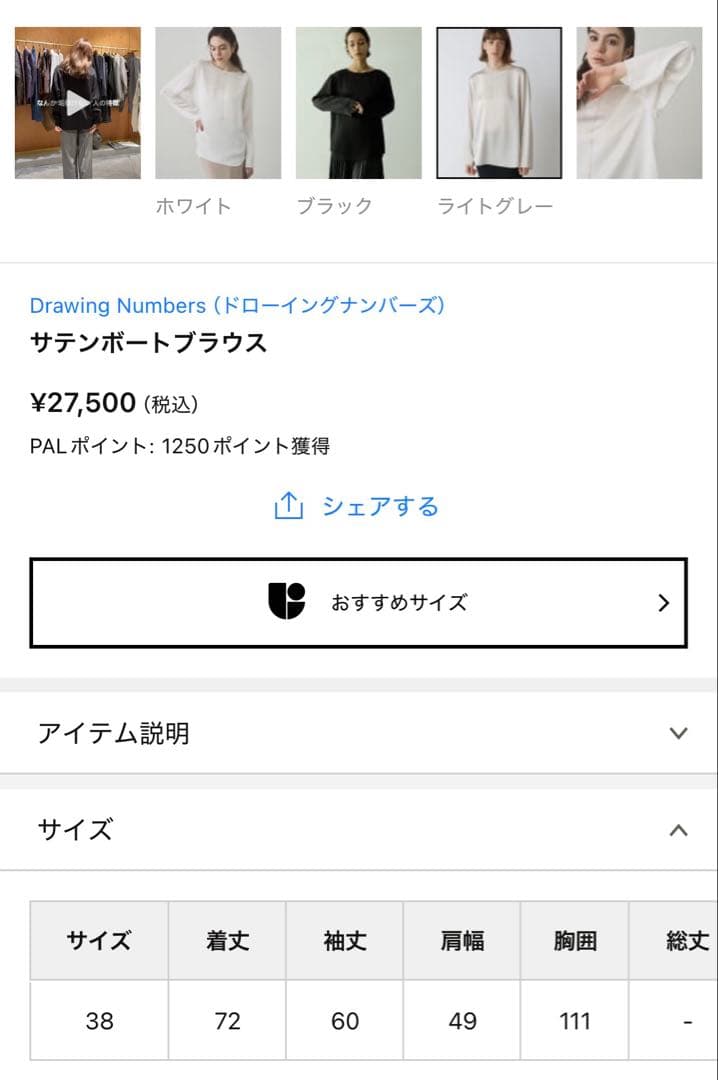The height and width of the screenshot is (1080, 718).
Task: Click the 着丈 column header in size table
Action: (226, 941)
